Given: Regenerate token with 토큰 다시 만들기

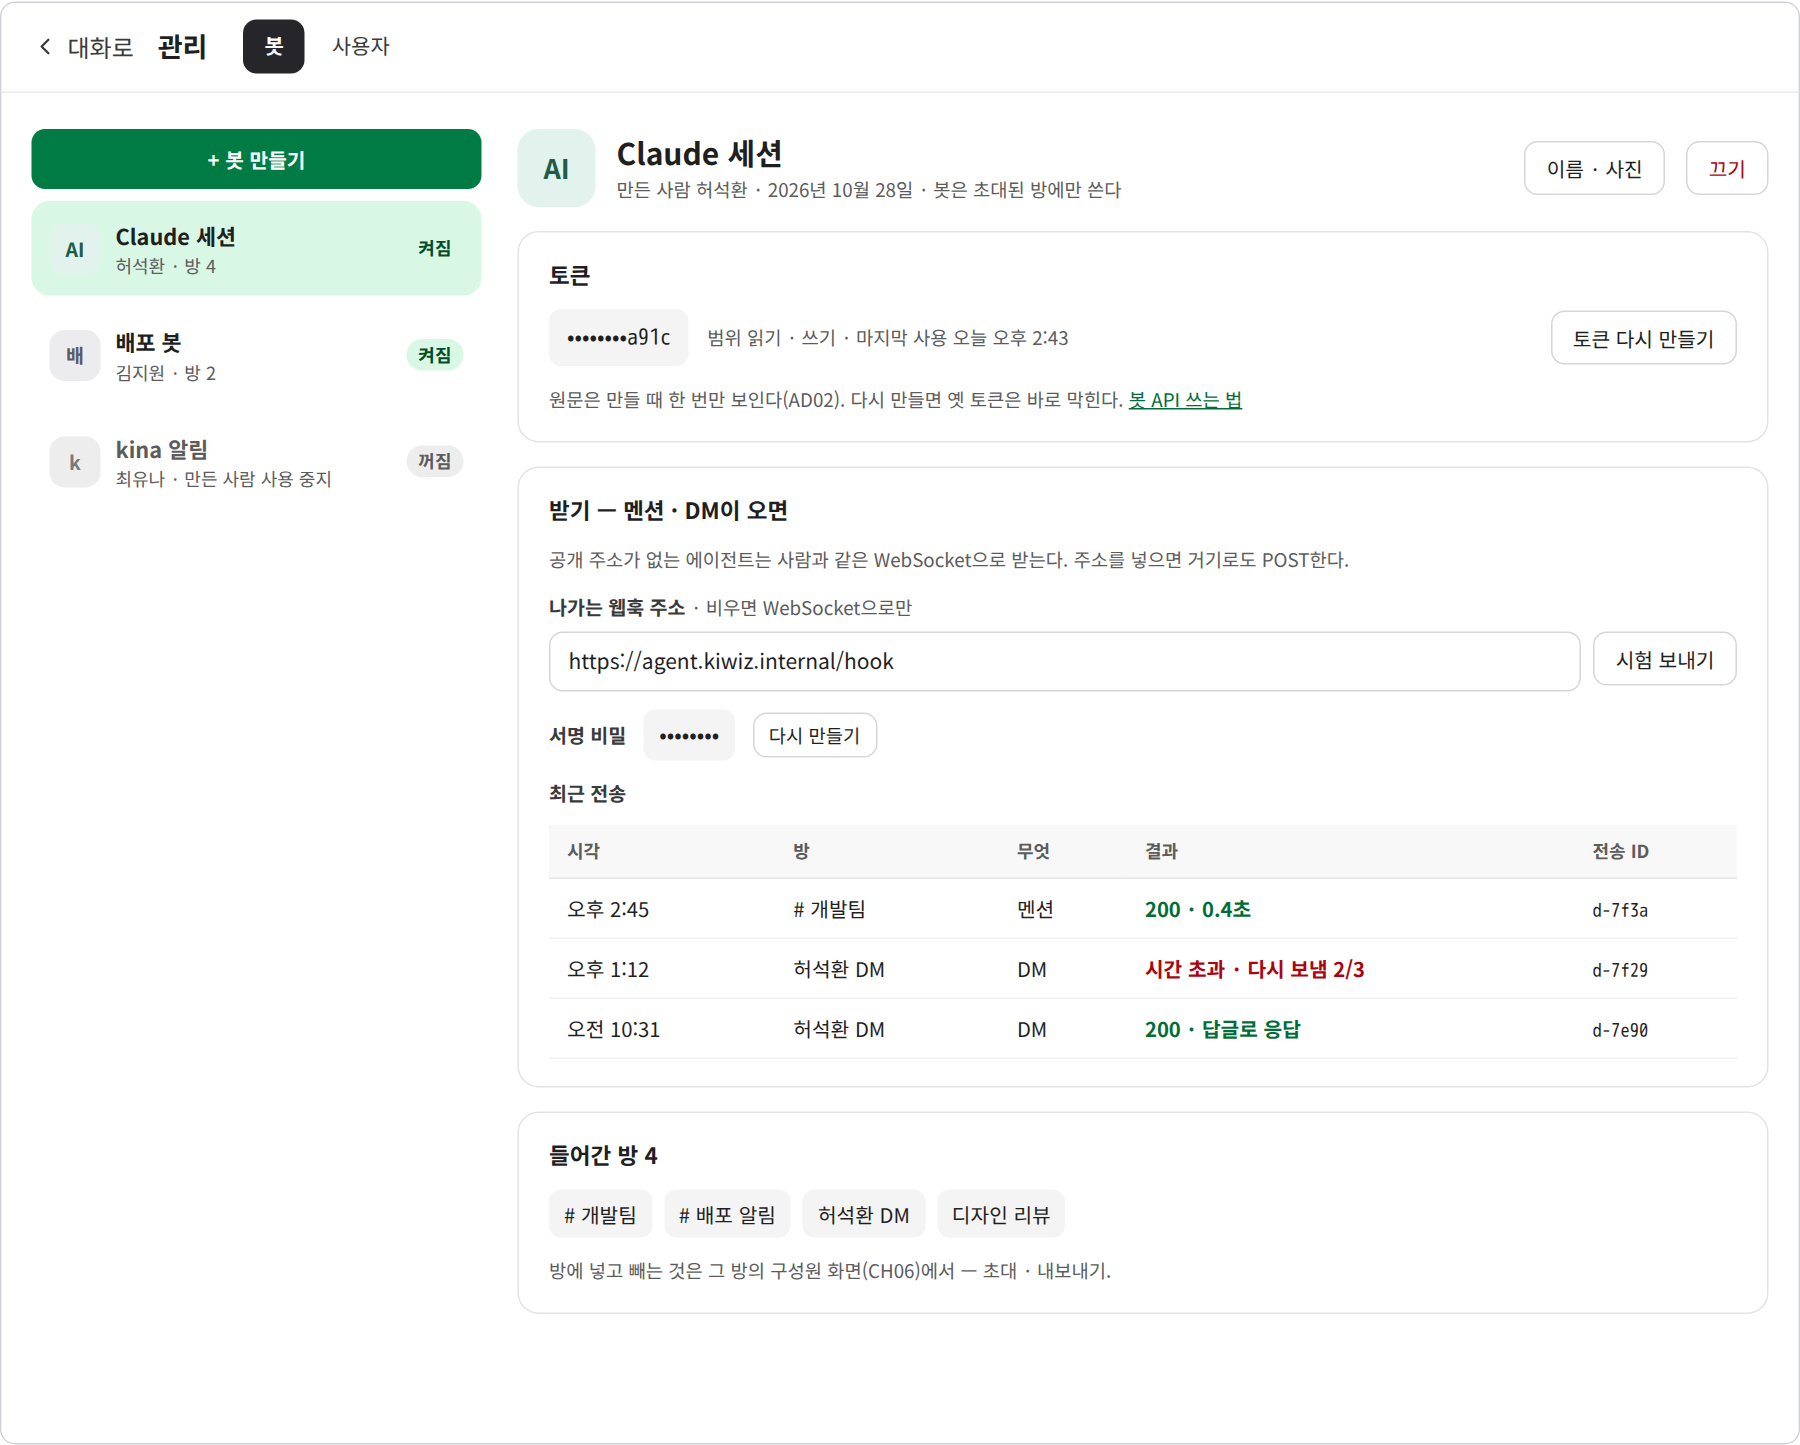Looking at the screenshot, I should click(1643, 338).
